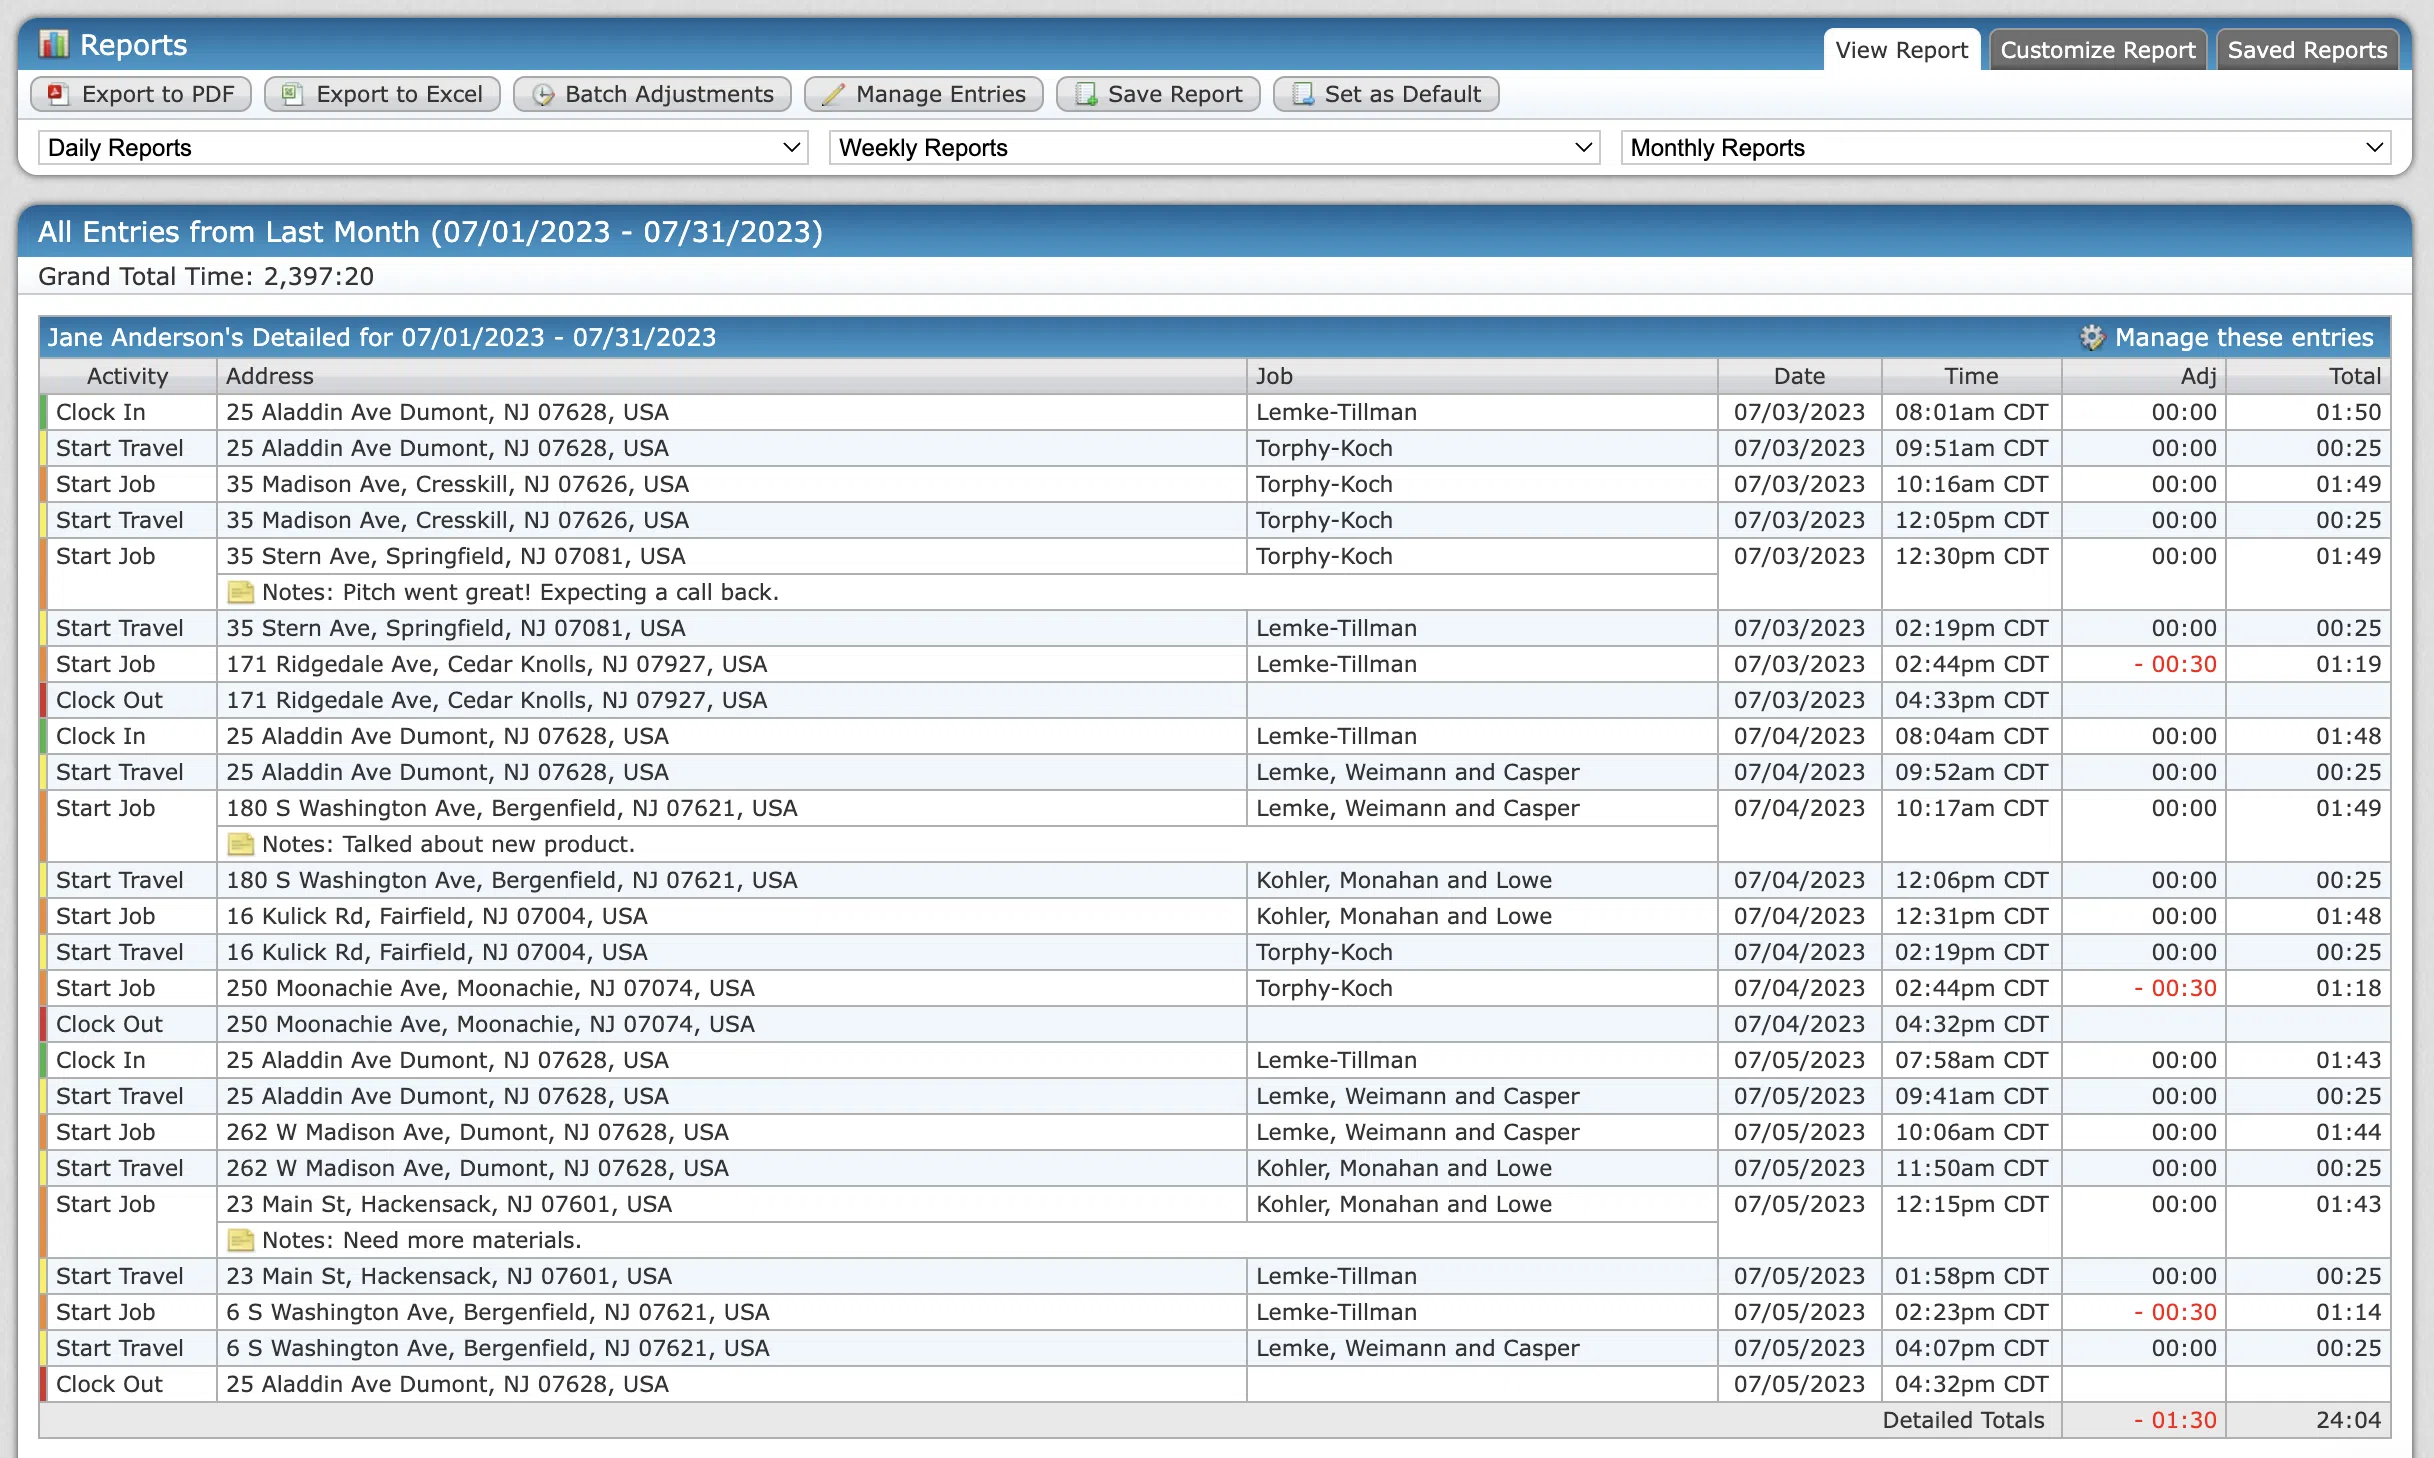This screenshot has width=2434, height=1458.
Task: Click the Set as Default icon
Action: (1303, 94)
